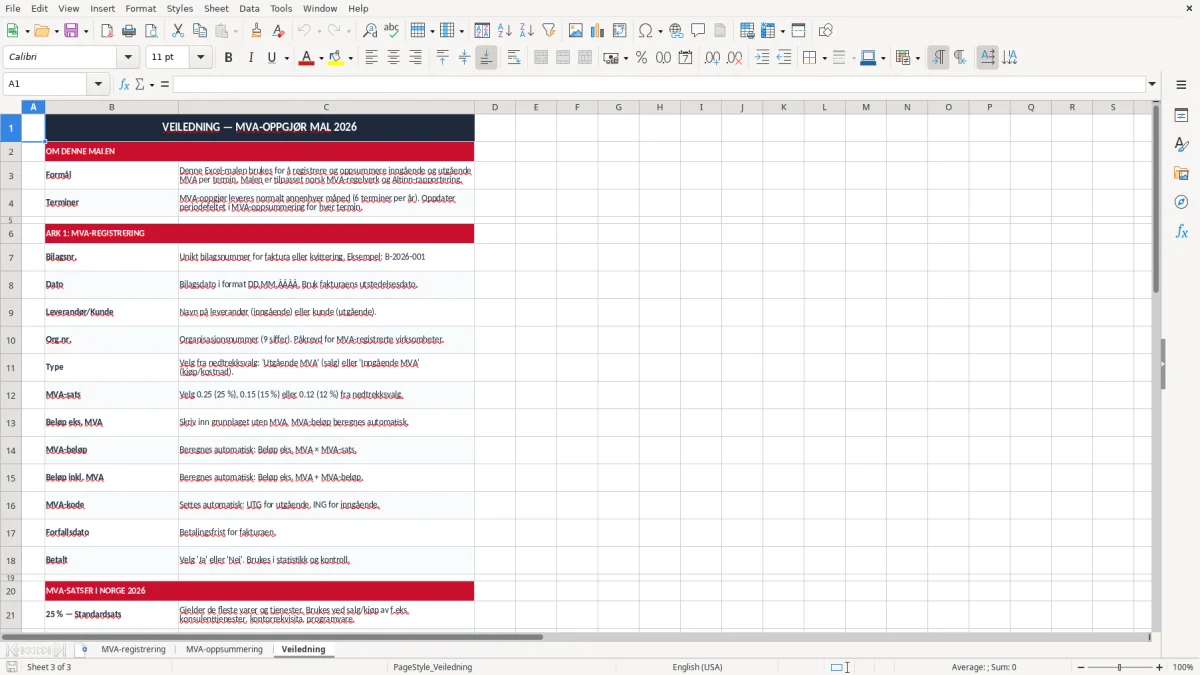Open the Select Function (Sum) dropdown arrow
This screenshot has width=1200, height=675.
click(x=152, y=84)
